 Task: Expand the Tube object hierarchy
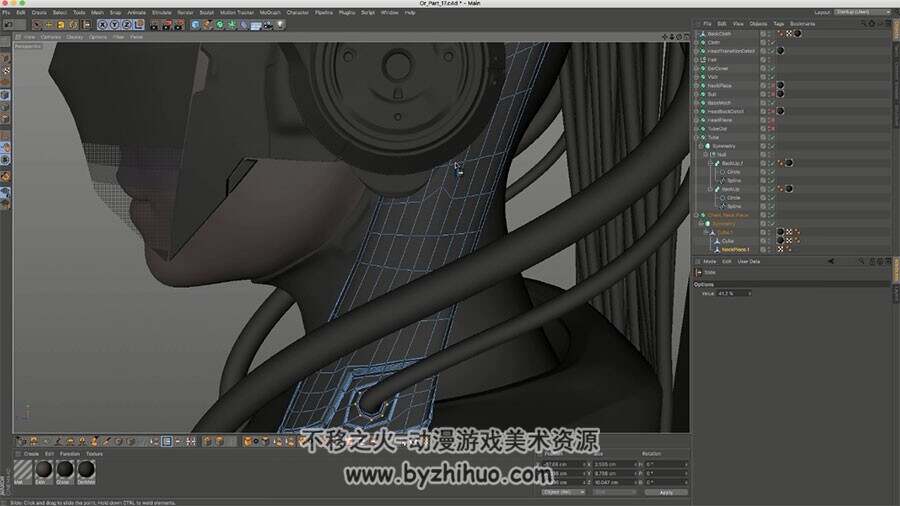(696, 137)
